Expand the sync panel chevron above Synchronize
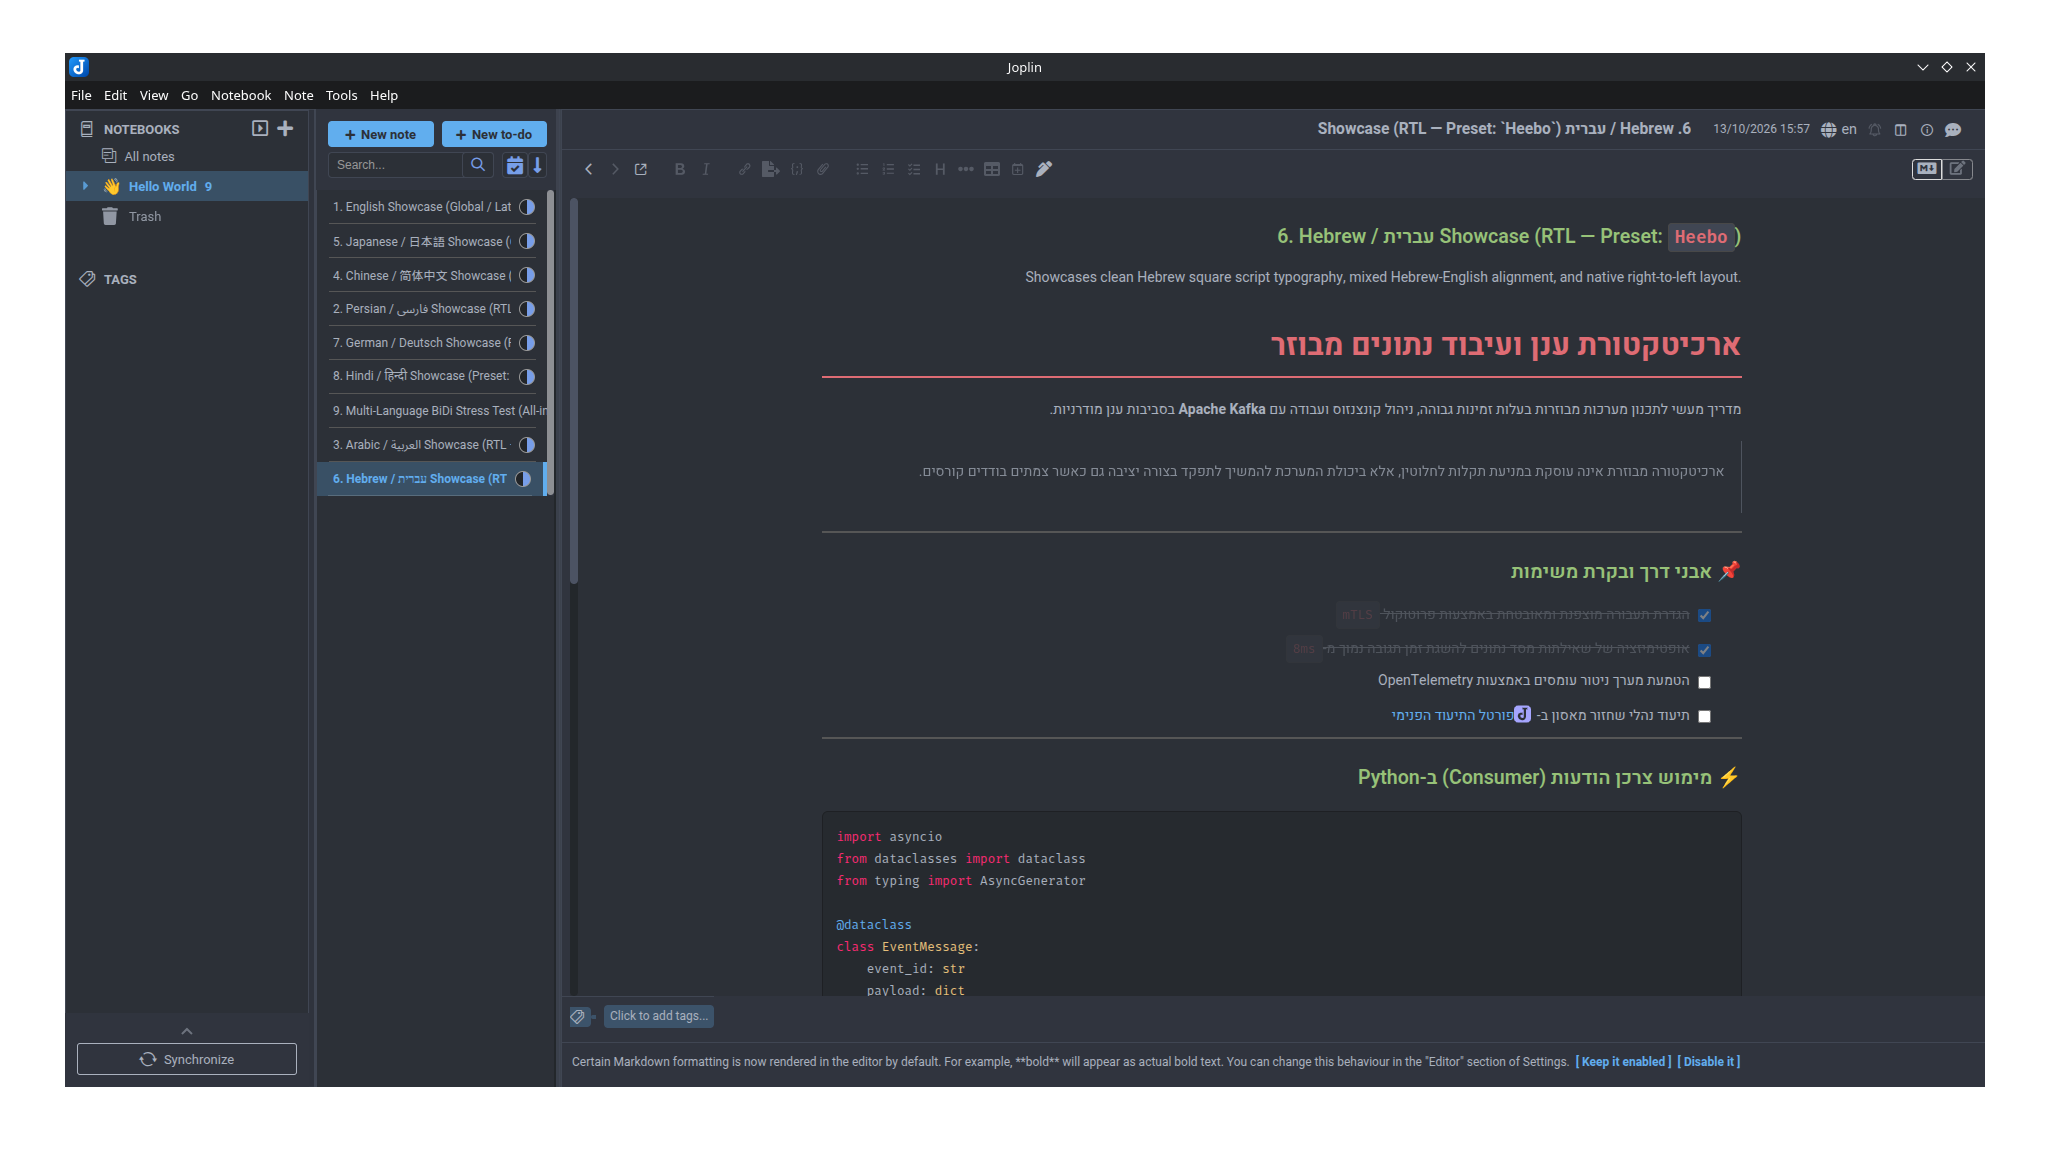This screenshot has width=2050, height=1164. click(x=187, y=1032)
